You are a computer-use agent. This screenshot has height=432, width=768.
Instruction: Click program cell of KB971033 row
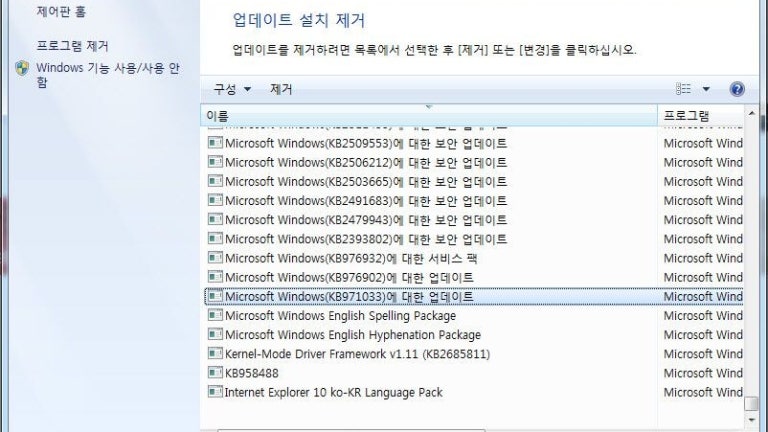(703, 296)
